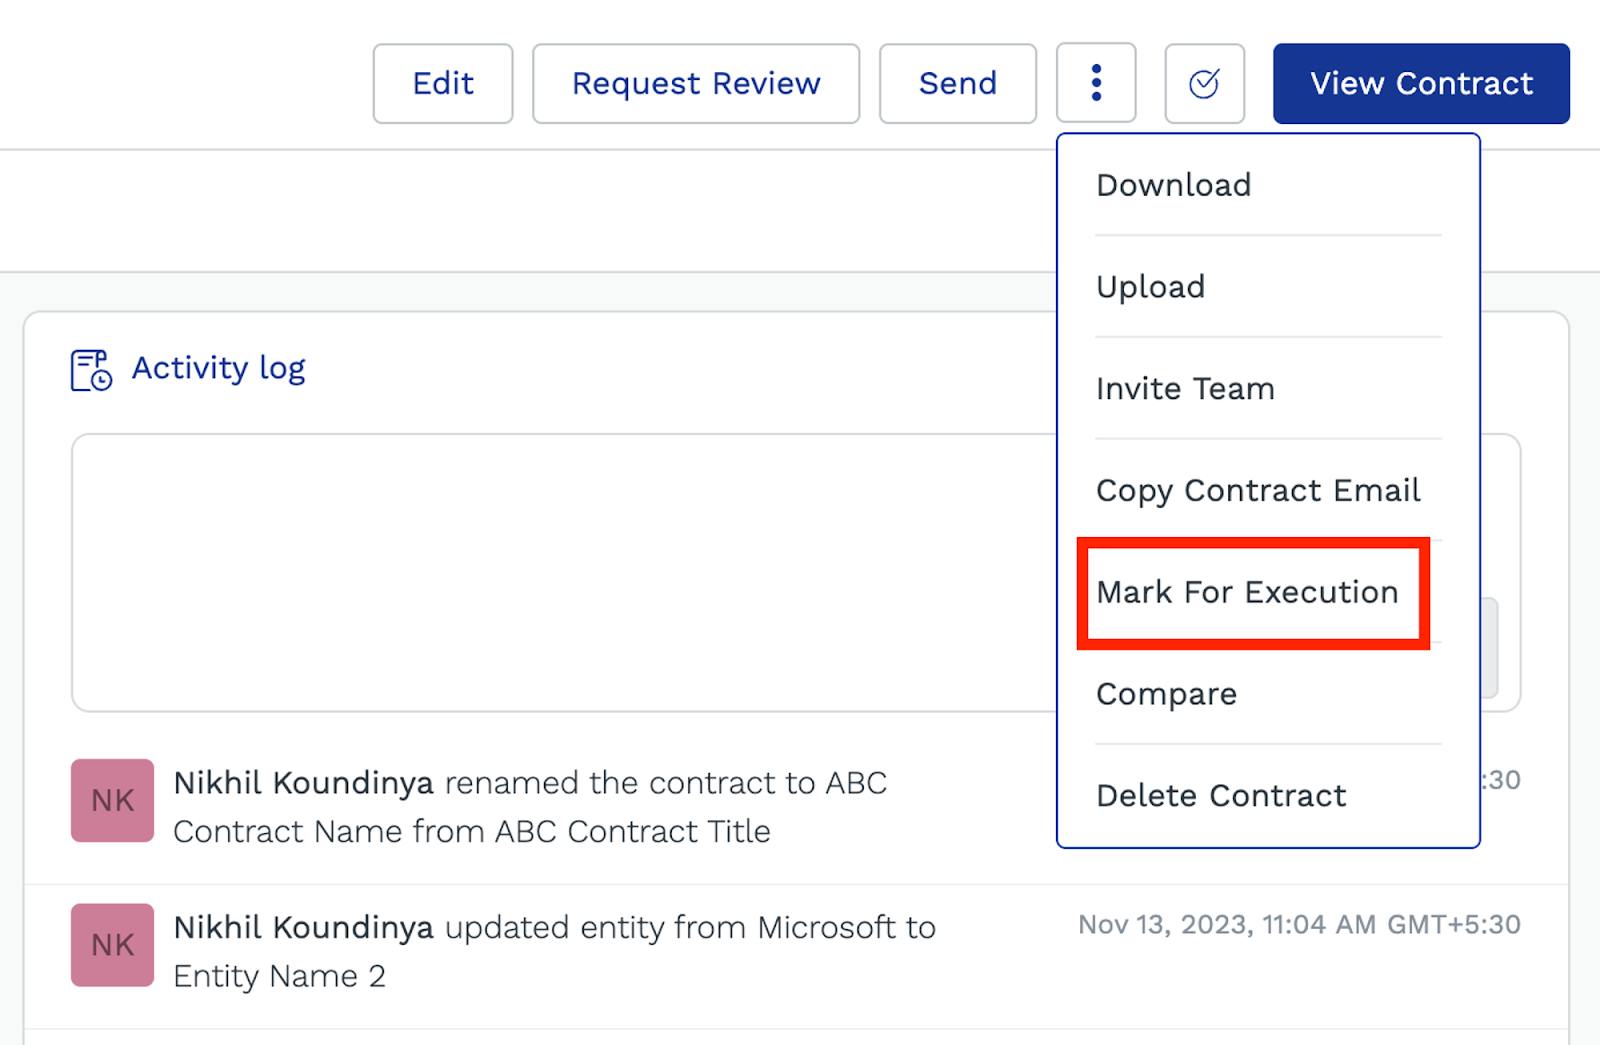
Task: Toggle the three-dot more options menu
Action: tap(1096, 83)
